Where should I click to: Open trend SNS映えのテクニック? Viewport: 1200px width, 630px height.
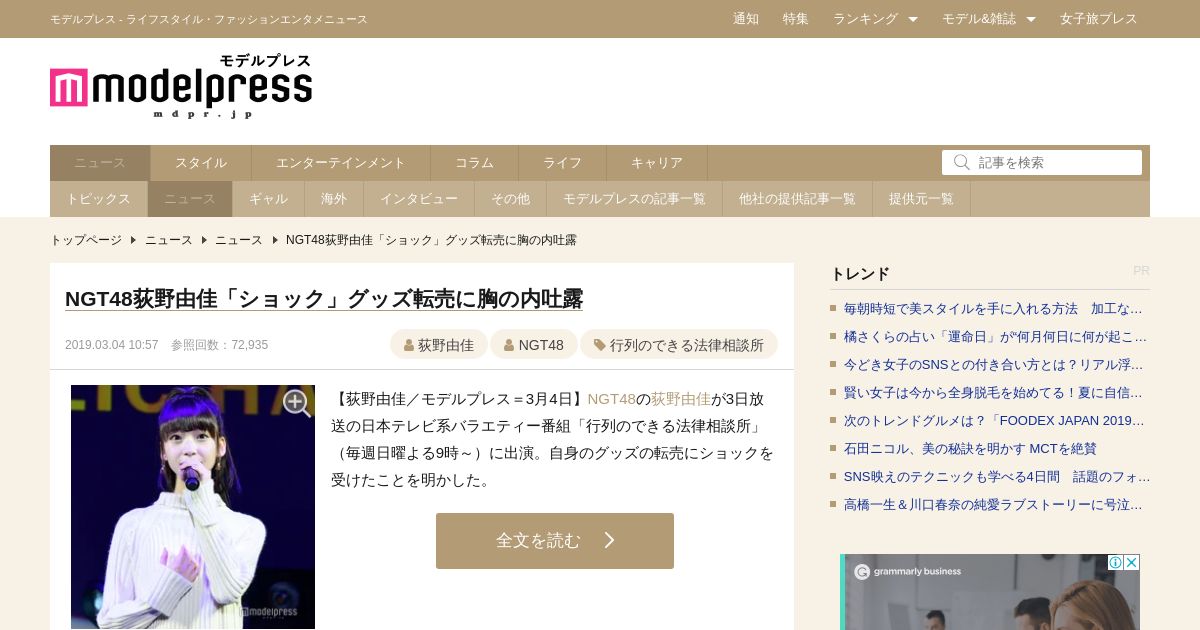997,476
